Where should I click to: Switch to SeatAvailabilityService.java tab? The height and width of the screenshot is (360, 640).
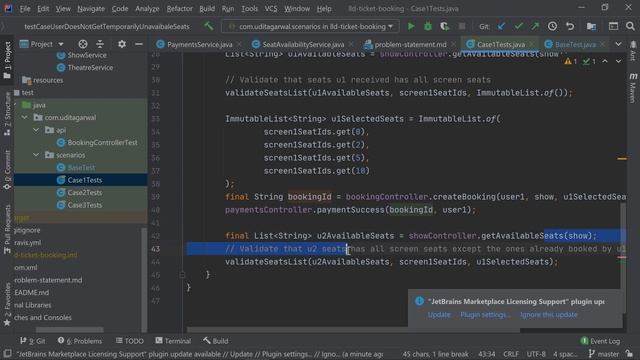(x=303, y=44)
